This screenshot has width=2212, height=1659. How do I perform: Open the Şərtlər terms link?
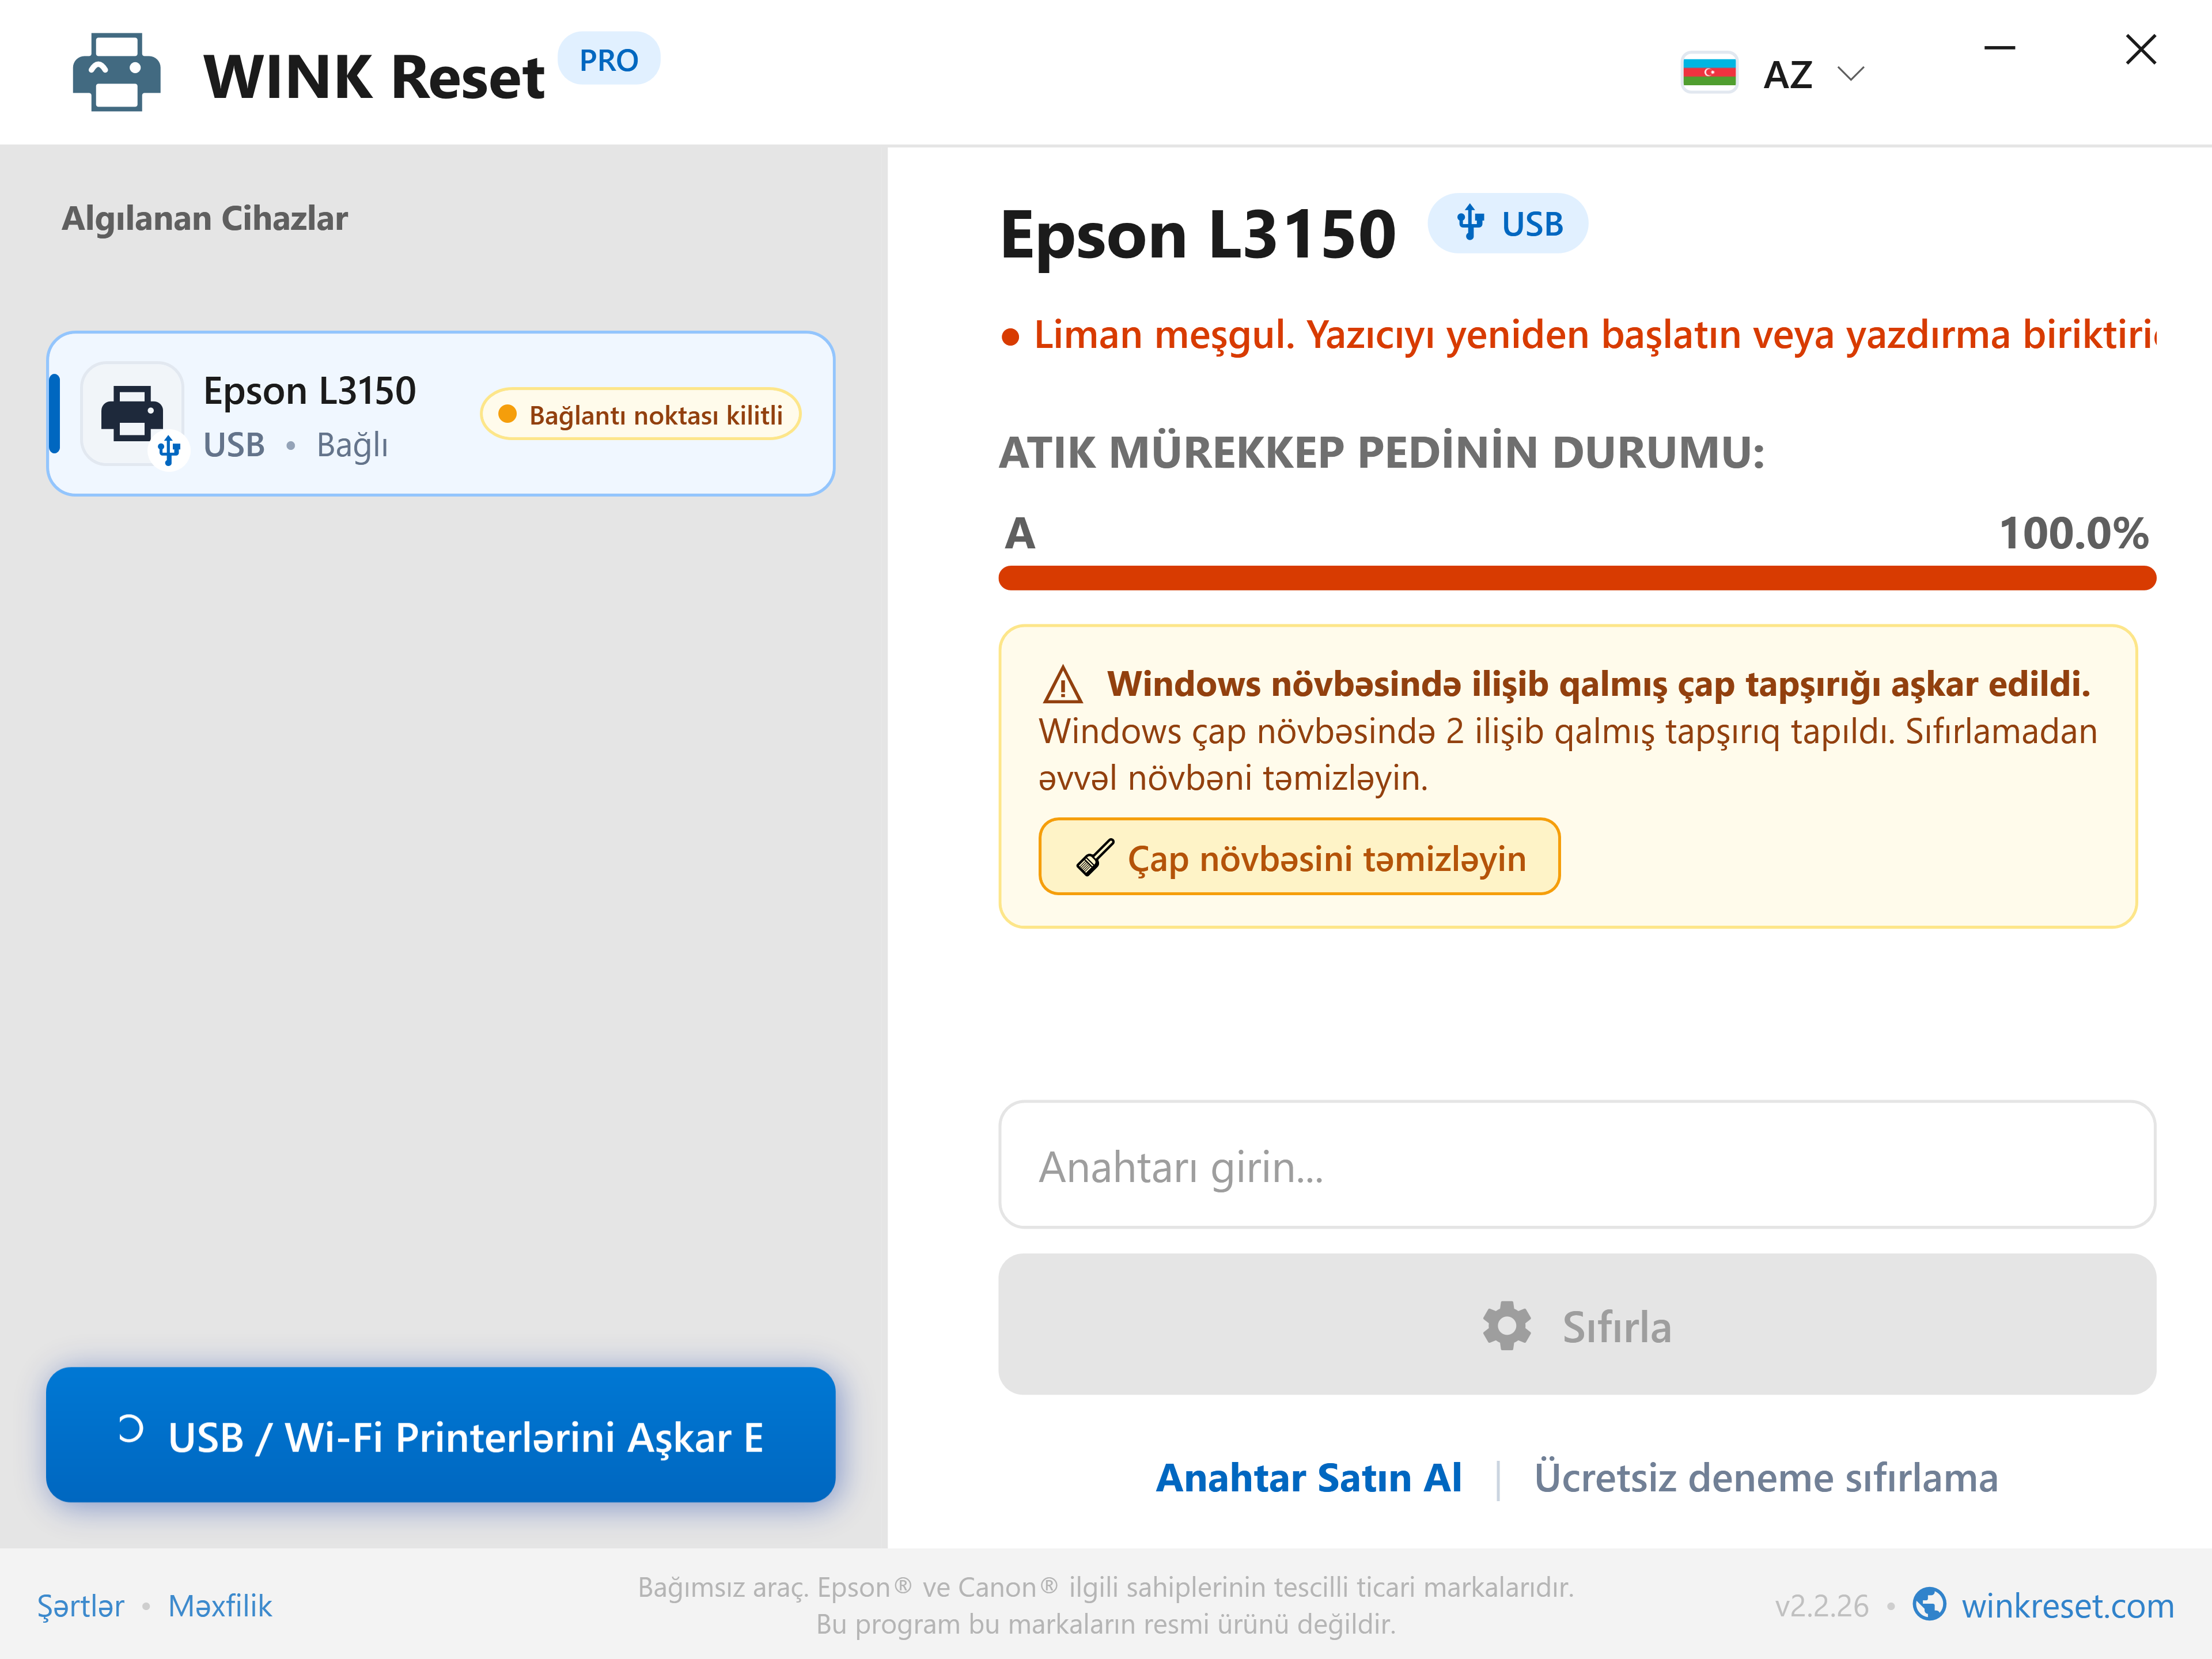click(81, 1605)
